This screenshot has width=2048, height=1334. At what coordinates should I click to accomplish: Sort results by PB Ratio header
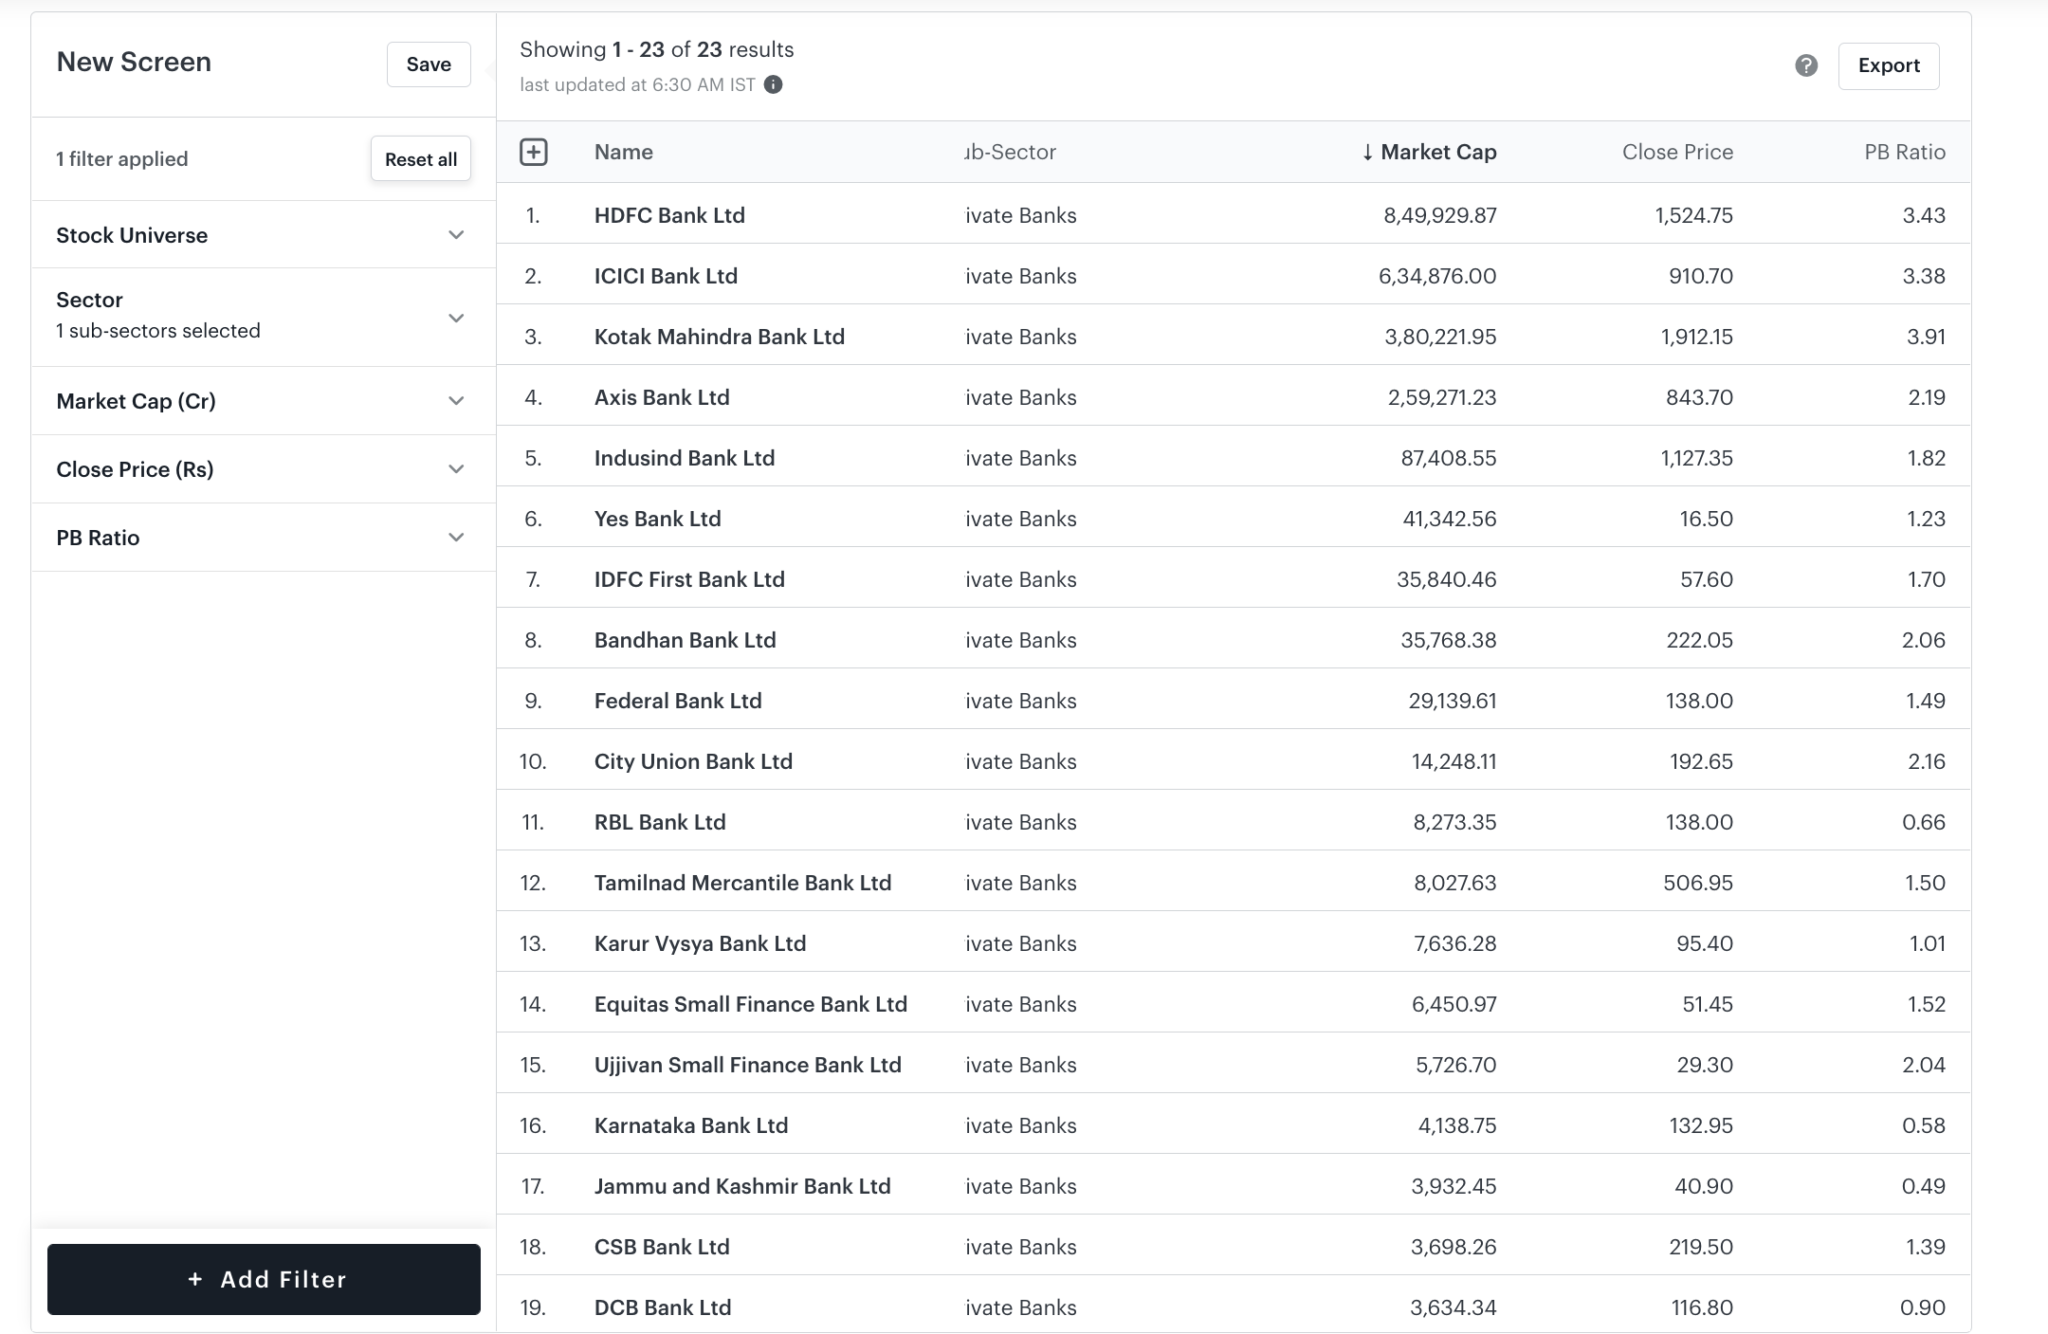[x=1904, y=152]
